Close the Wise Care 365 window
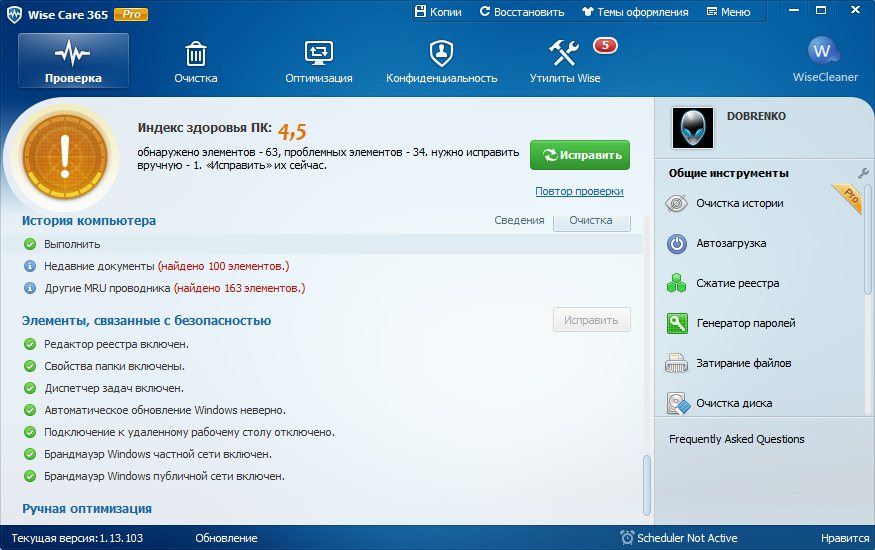Viewport: 875px width, 550px height. (x=855, y=10)
